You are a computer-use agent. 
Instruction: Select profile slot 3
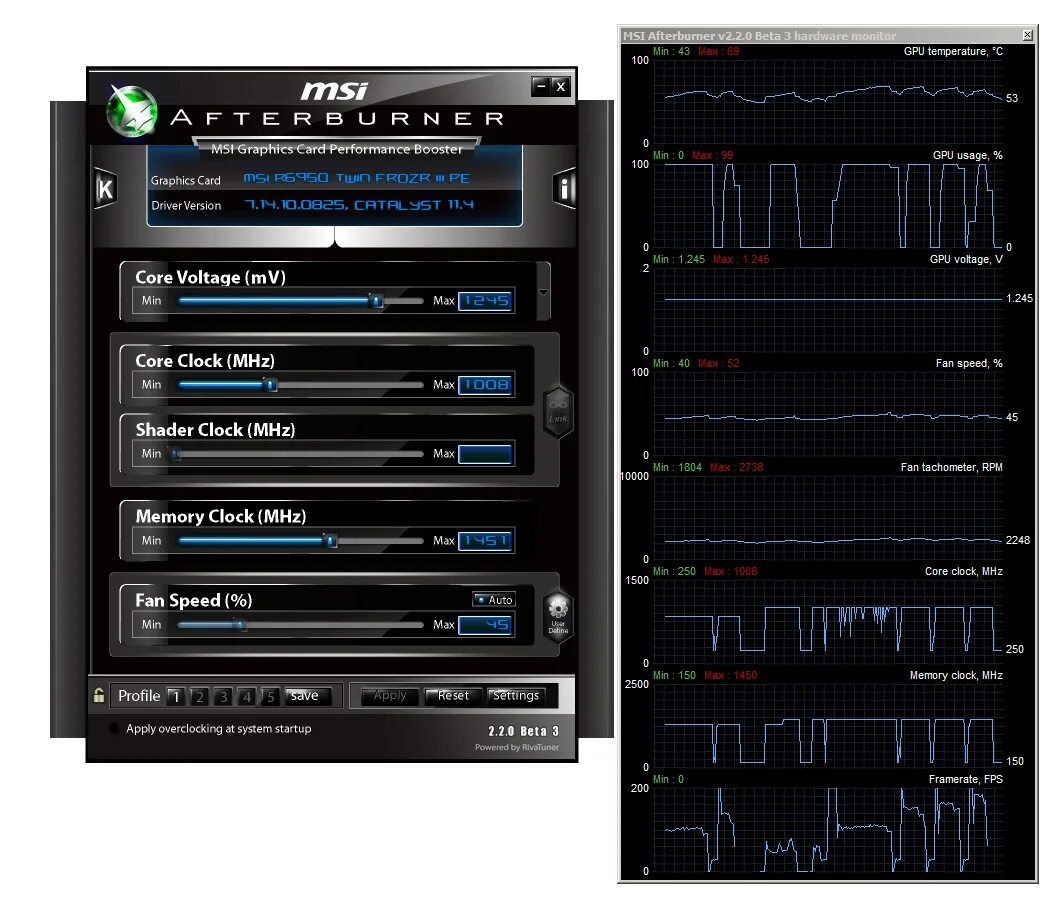[x=223, y=696]
